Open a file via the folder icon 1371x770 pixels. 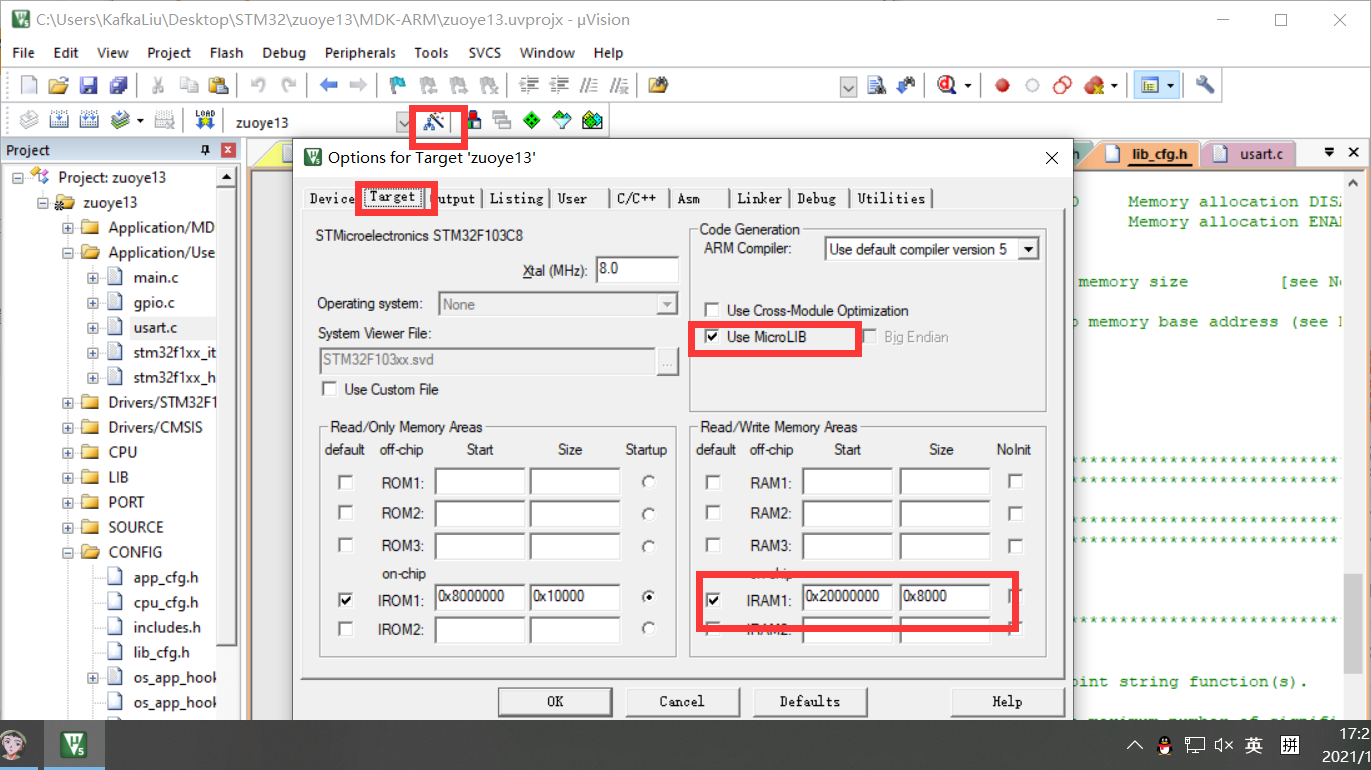(x=58, y=85)
